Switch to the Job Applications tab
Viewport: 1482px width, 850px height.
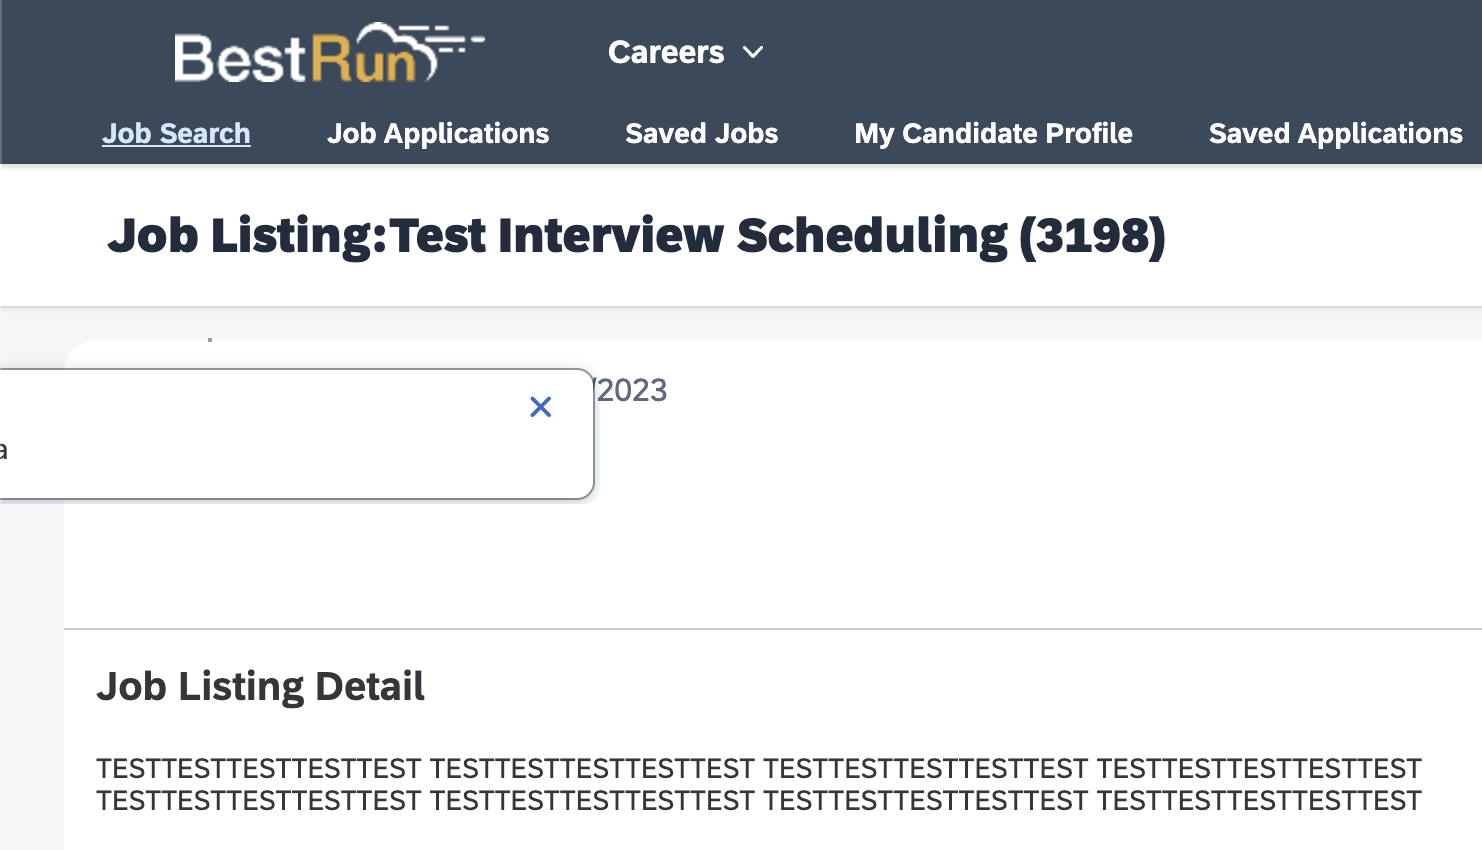(x=438, y=133)
